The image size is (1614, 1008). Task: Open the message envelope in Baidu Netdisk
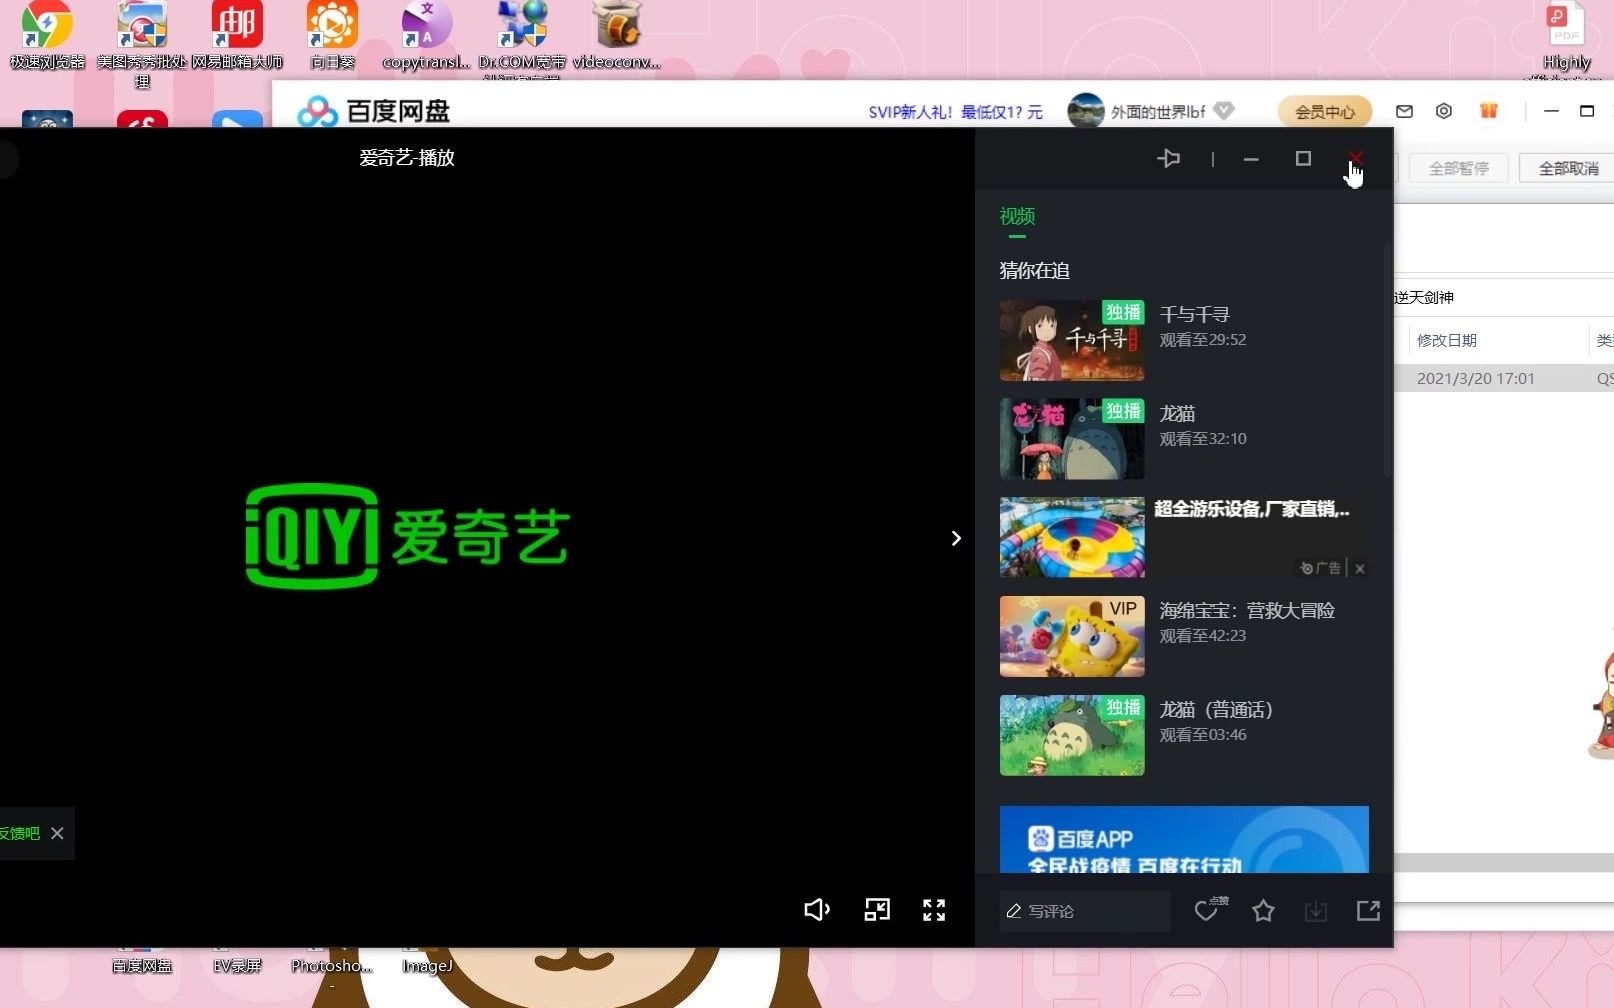pos(1403,111)
